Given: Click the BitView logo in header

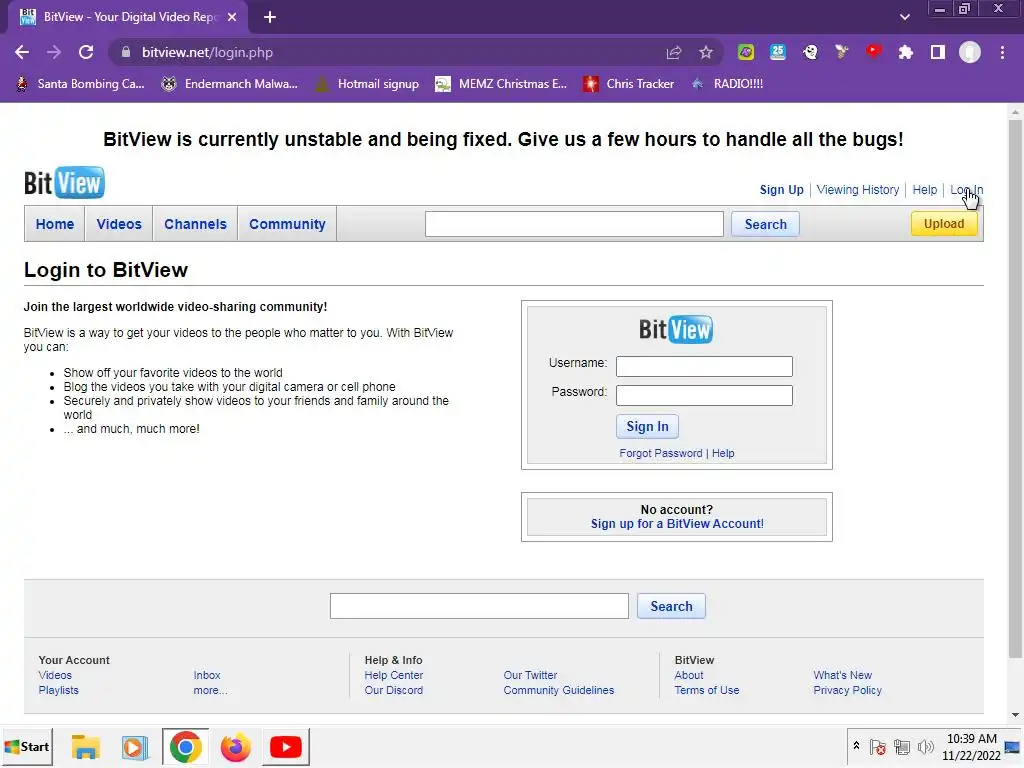Looking at the screenshot, I should [x=64, y=183].
